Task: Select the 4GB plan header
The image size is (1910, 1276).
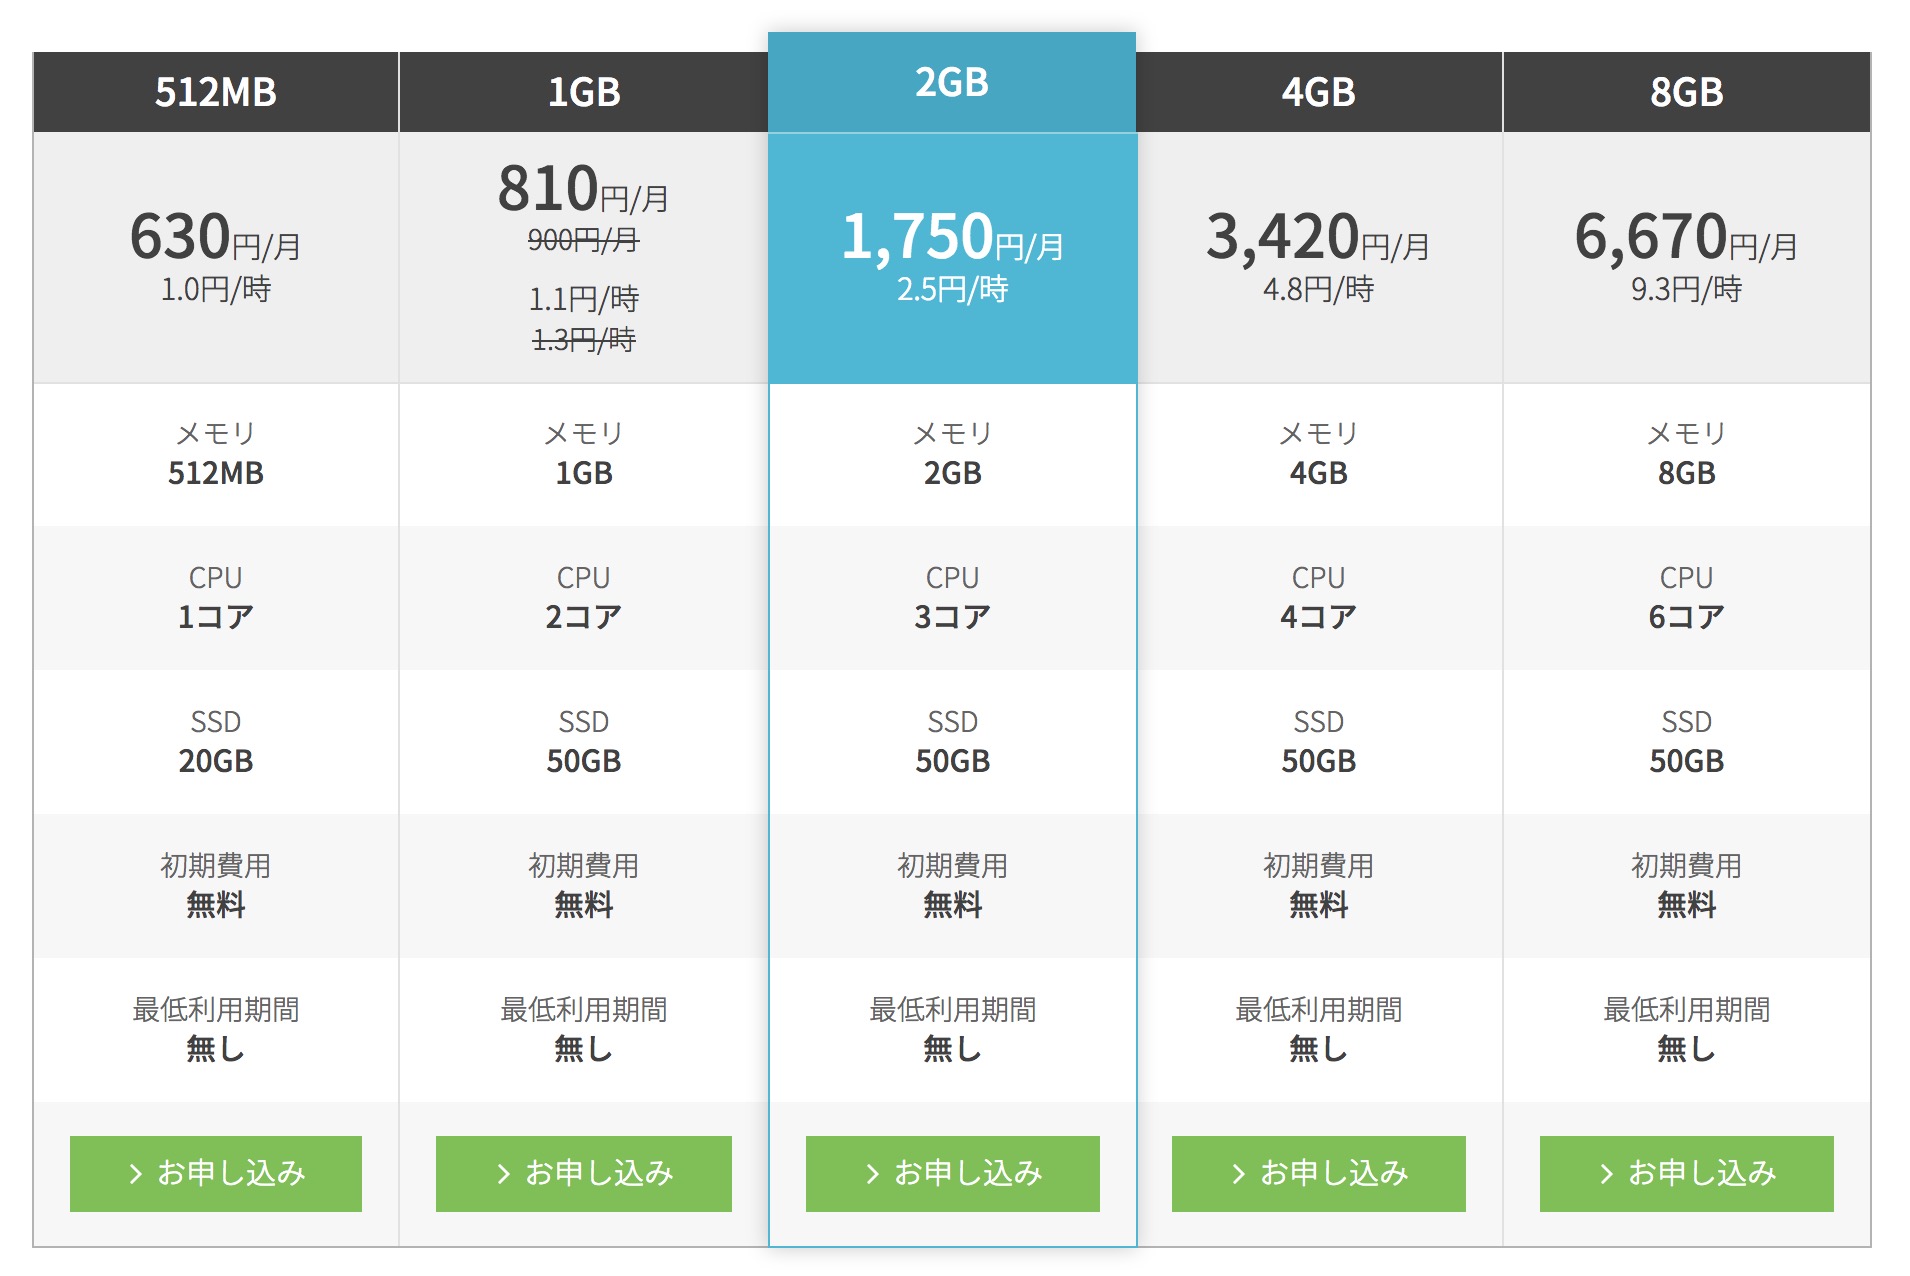Action: 1319,92
